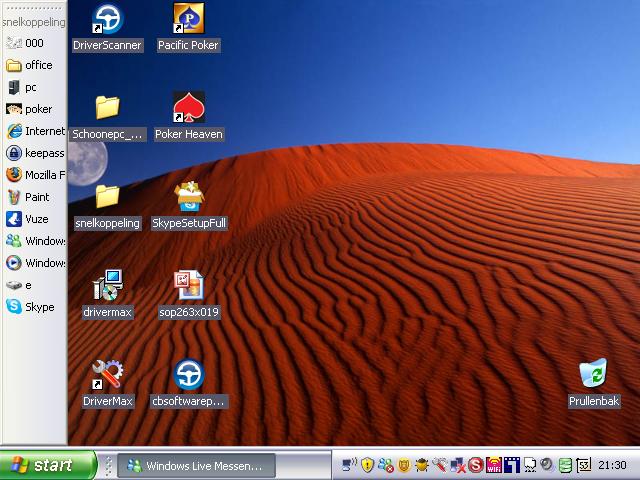The width and height of the screenshot is (640, 480).
Task: Open the Start menu
Action: click(x=48, y=464)
